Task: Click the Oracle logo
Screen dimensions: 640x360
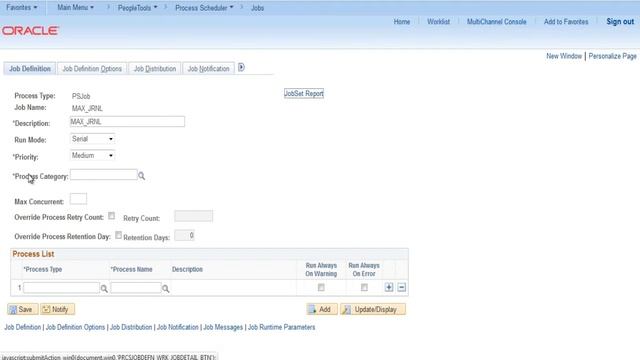Action: coord(31,31)
